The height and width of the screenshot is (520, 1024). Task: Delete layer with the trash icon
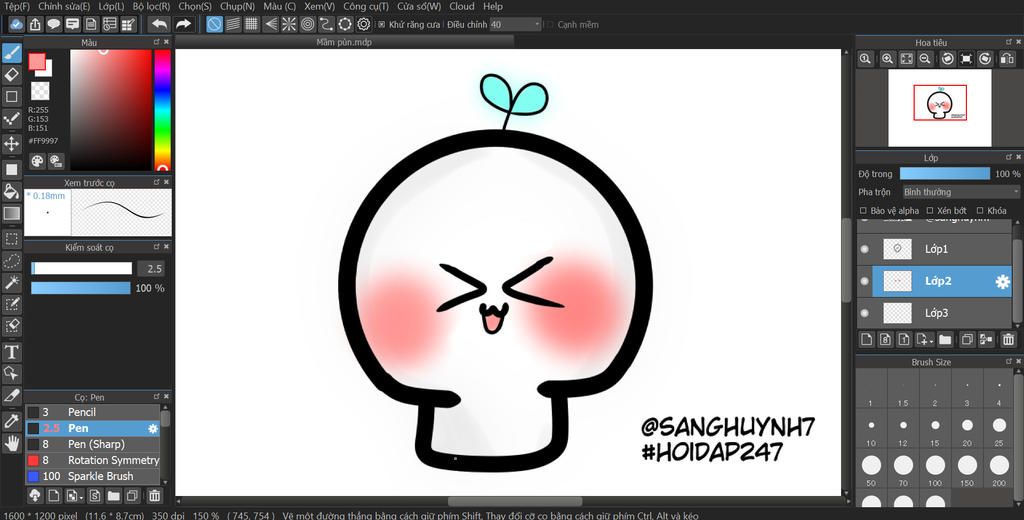[1008, 339]
